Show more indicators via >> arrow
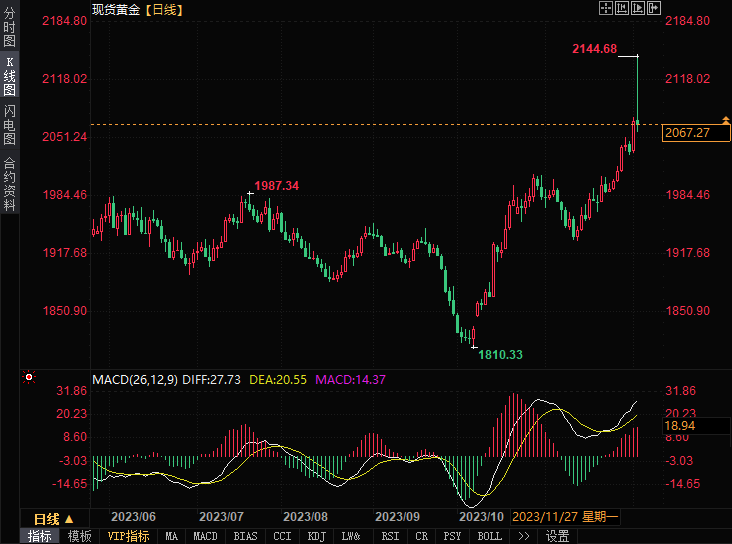732x544 pixels. (524, 536)
